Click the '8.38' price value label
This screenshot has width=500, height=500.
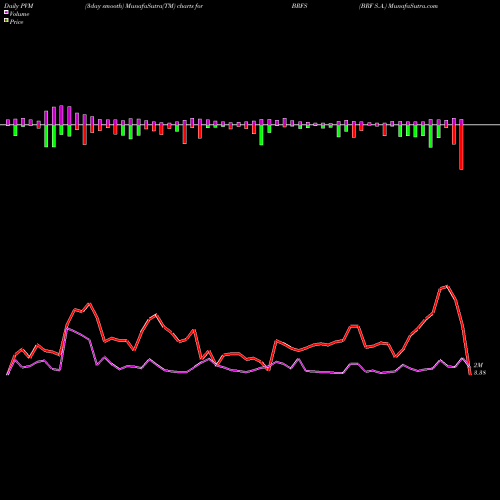pos(480,373)
